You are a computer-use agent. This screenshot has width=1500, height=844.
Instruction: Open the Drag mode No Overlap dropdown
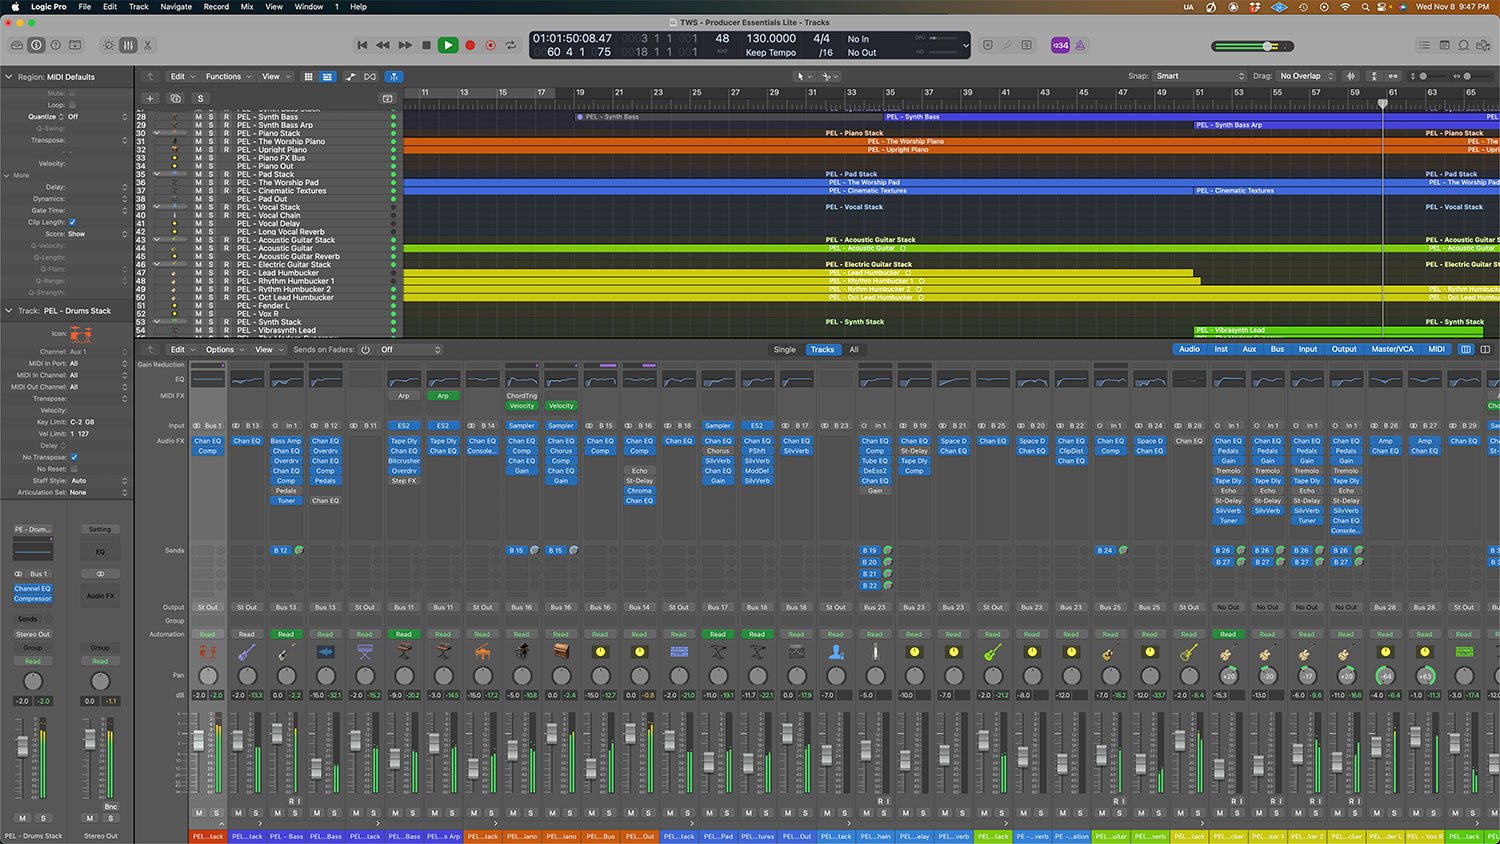pos(1306,76)
